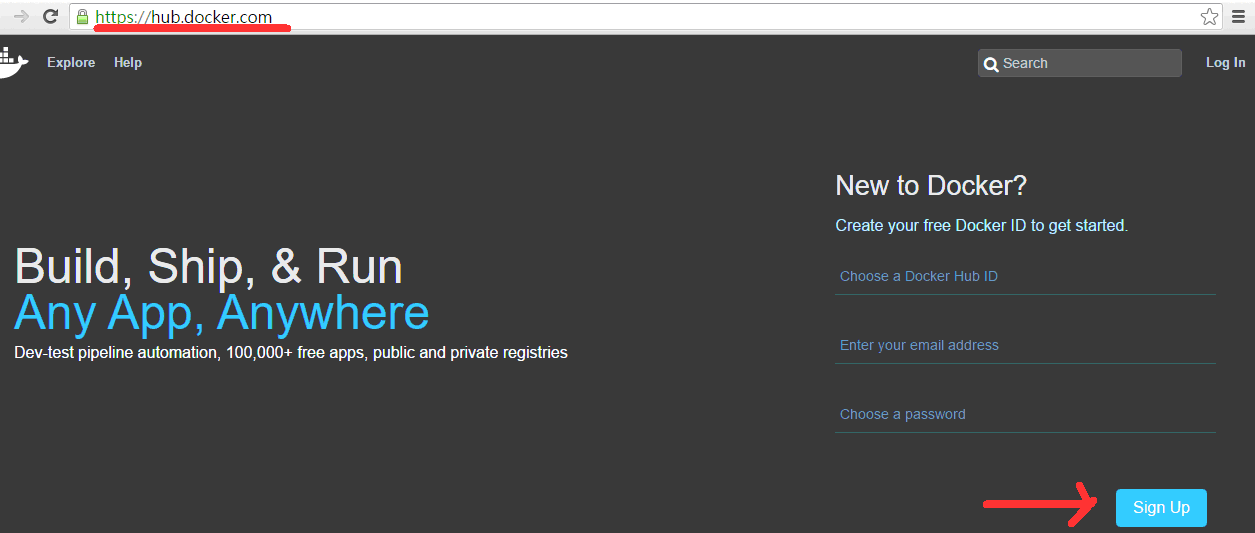Open the Chrome hamburger menu
1255x533 pixels.
pos(1238,16)
